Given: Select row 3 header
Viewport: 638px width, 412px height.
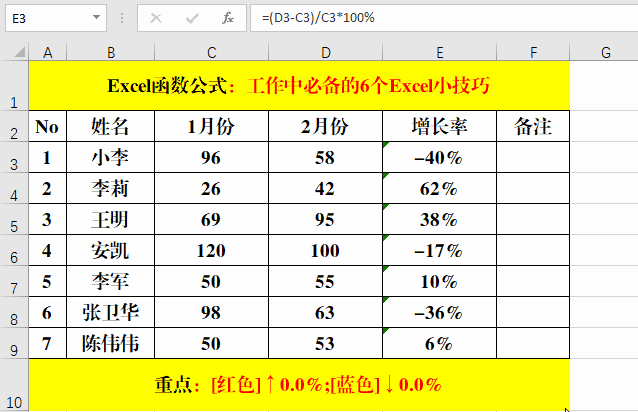Looking at the screenshot, I should [x=14, y=157].
